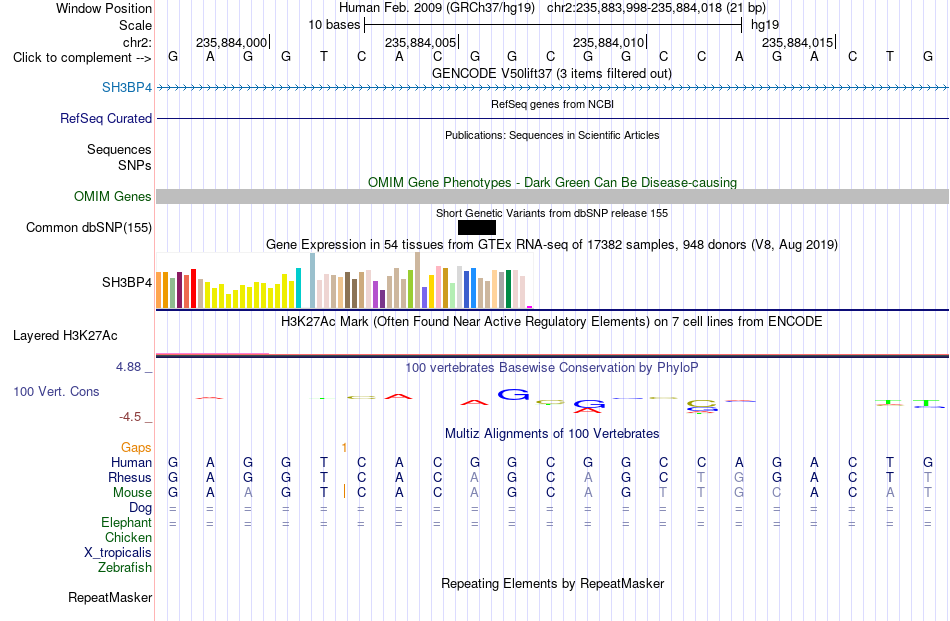The image size is (950, 621).
Task: Click the RefSeq Curated intron line
Action: tap(553, 118)
